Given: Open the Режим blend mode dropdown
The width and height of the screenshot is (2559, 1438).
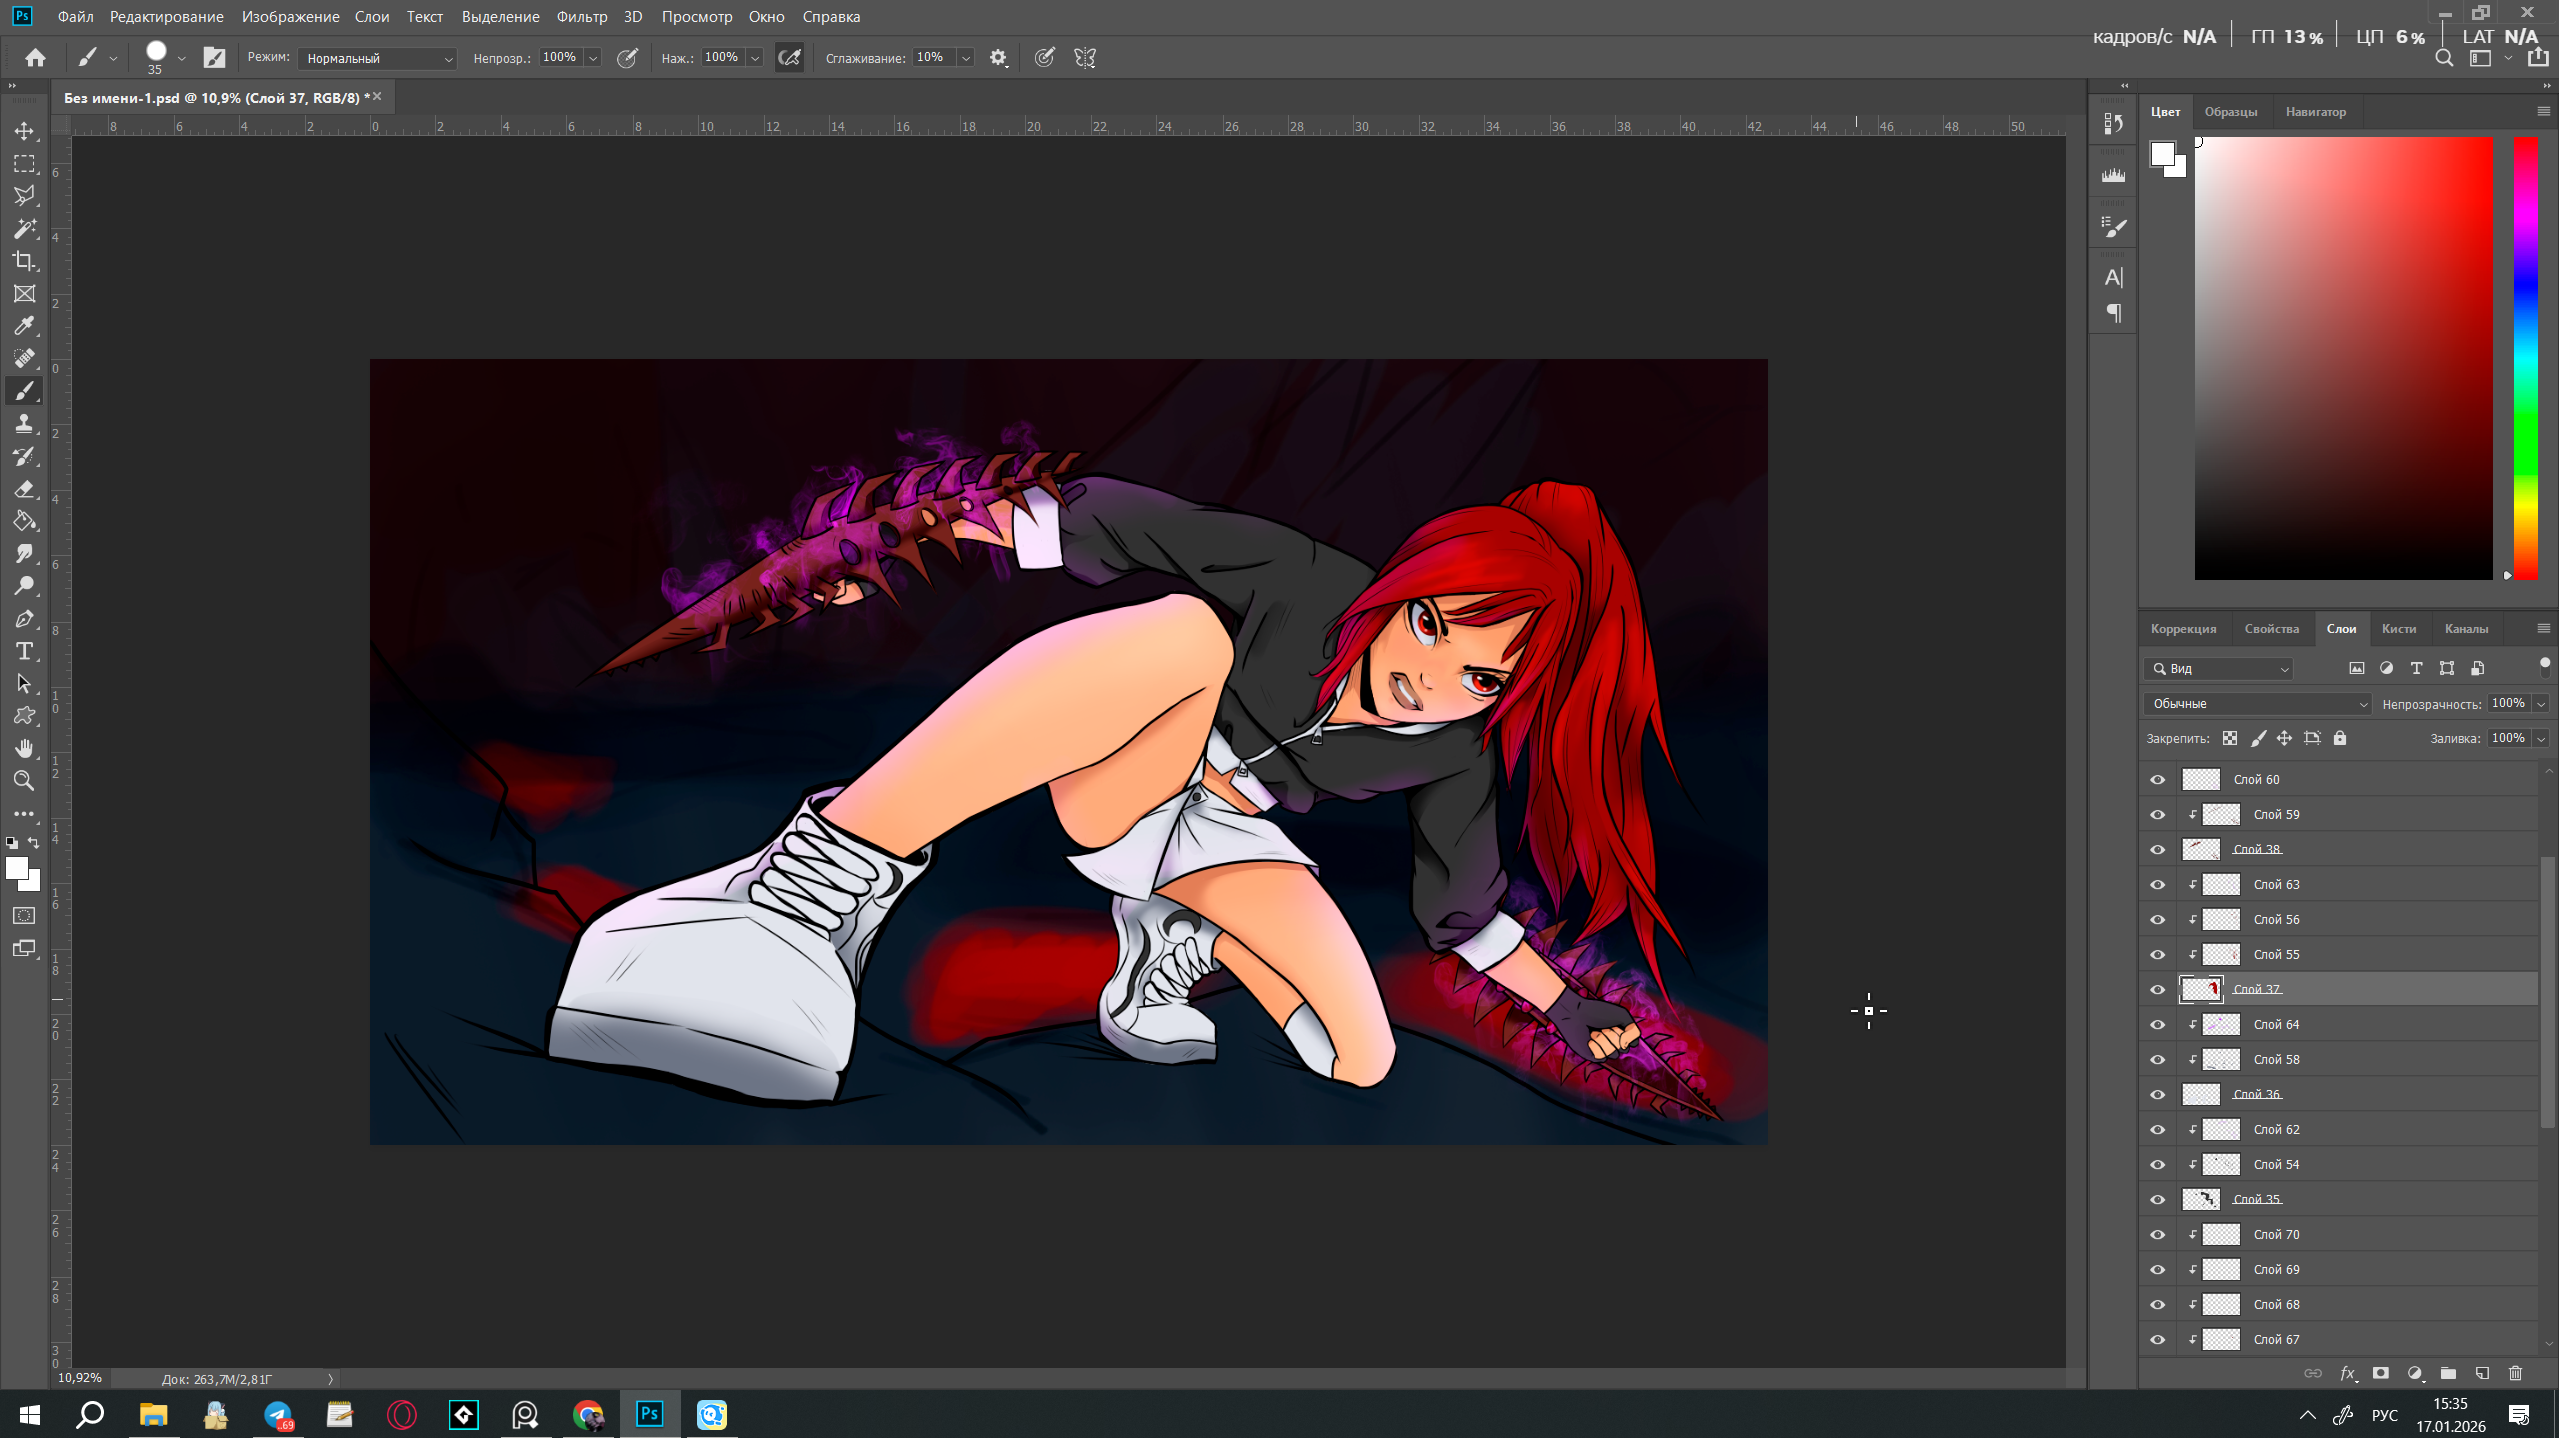Looking at the screenshot, I should [377, 58].
